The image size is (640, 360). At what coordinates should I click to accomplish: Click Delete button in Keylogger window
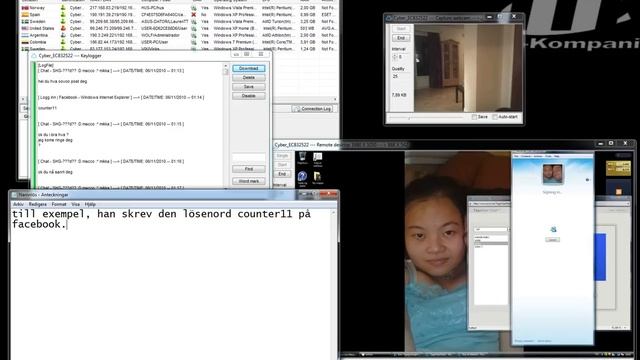pos(249,78)
